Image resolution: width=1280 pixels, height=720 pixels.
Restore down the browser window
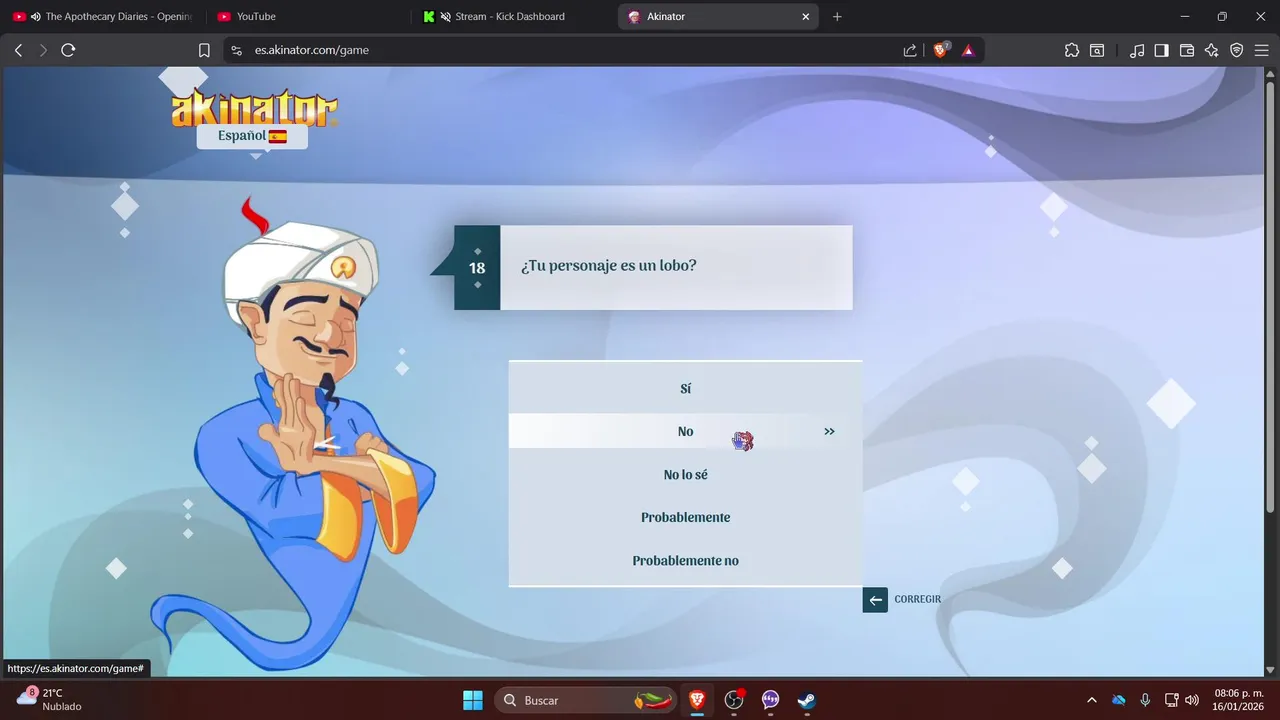click(1222, 17)
